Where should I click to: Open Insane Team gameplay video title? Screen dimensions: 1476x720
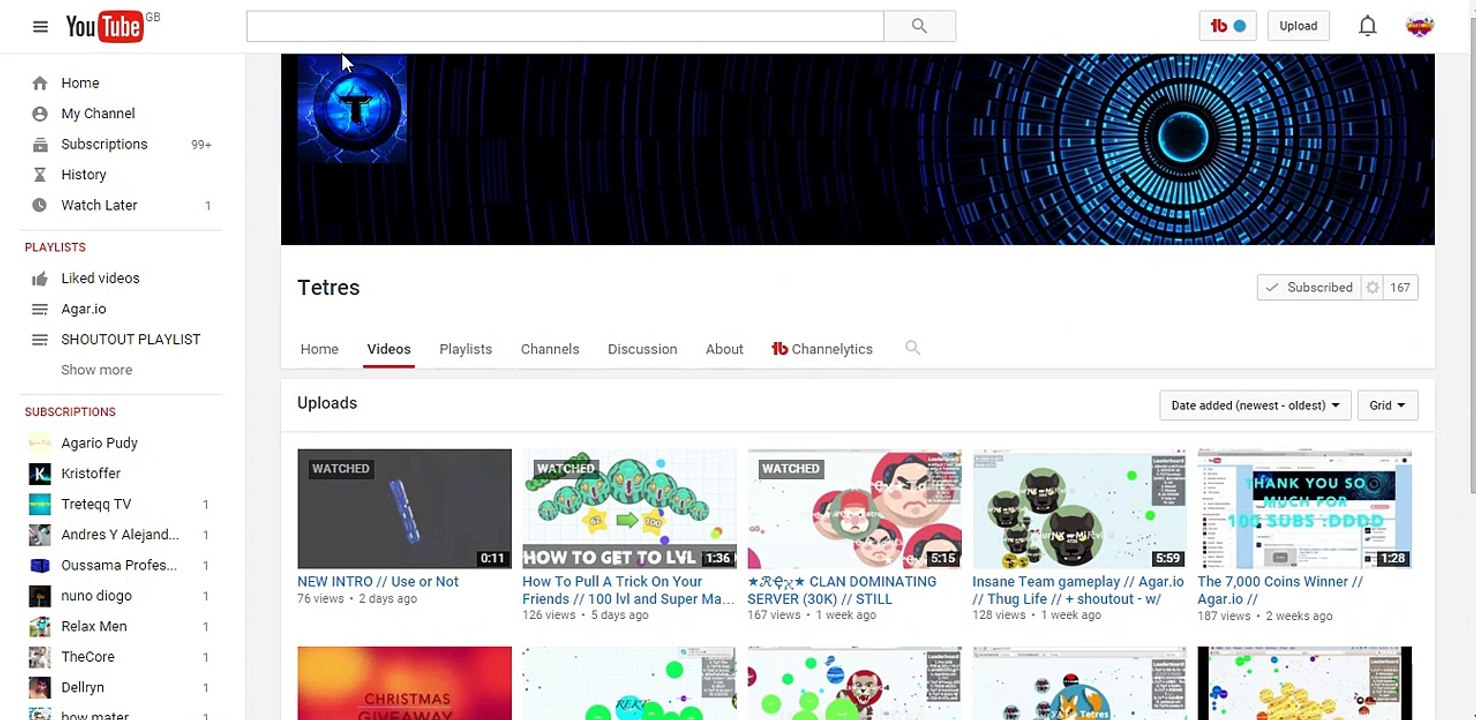pyautogui.click(x=1078, y=590)
